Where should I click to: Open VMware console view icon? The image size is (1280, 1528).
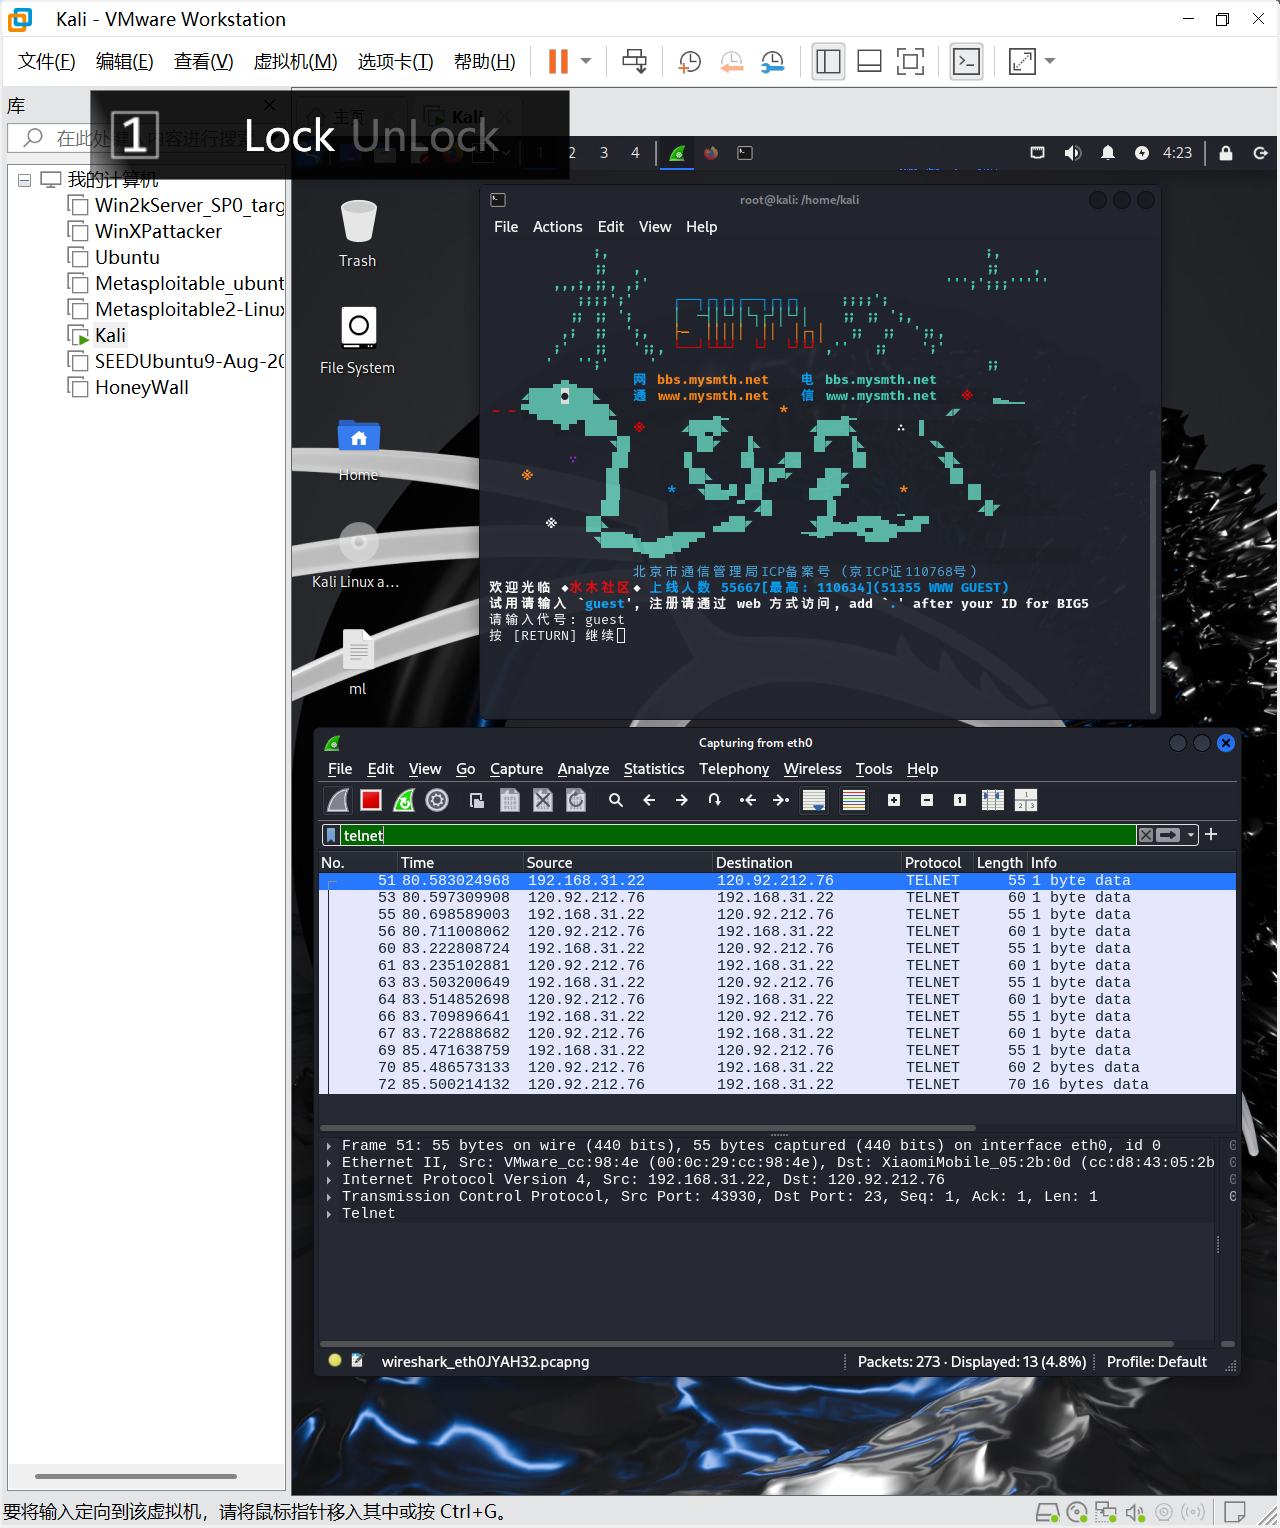[966, 61]
